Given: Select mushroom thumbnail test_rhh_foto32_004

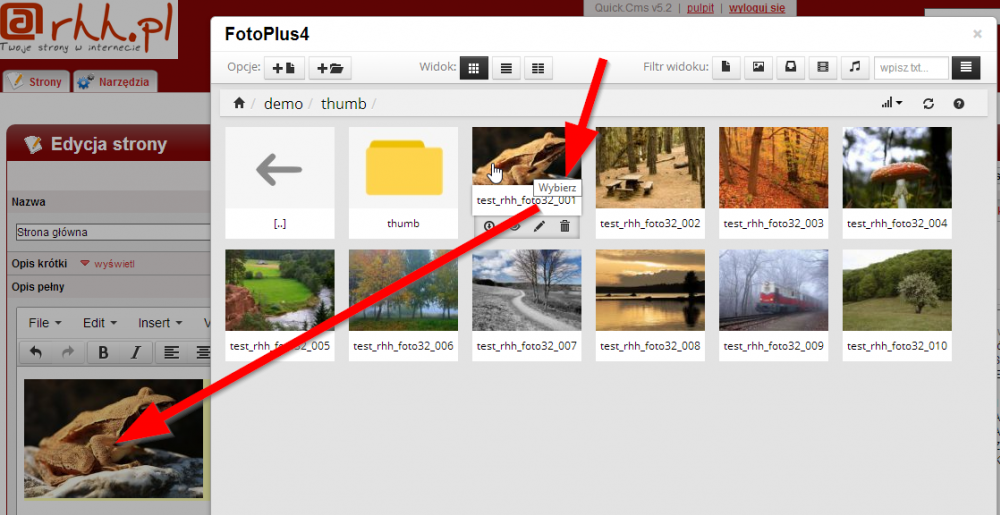Looking at the screenshot, I should tap(897, 168).
